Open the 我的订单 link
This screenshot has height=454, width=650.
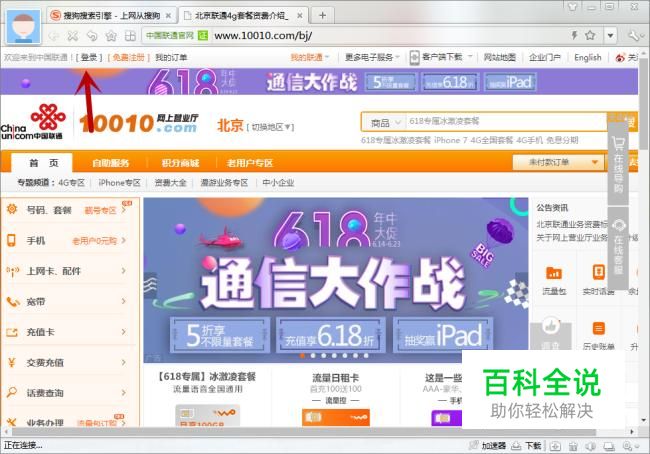coord(171,57)
